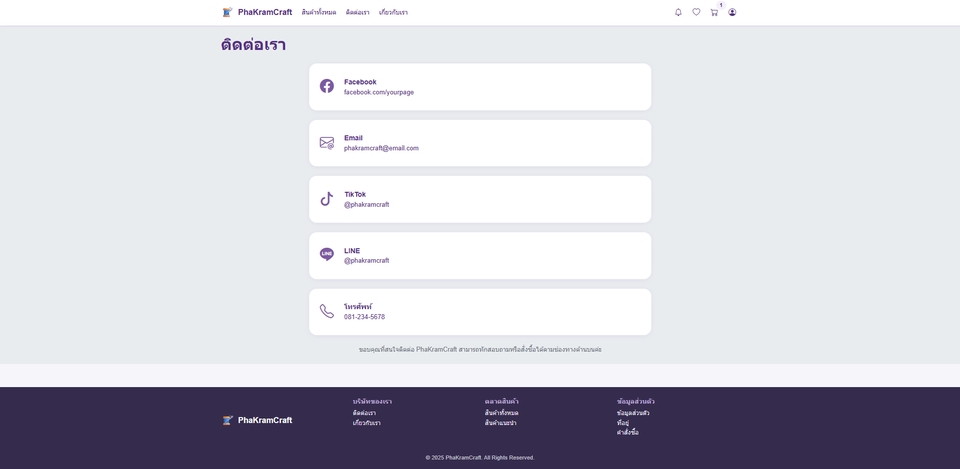Click the PhaKramCraft logo in footer
960x469 pixels.
(x=257, y=420)
